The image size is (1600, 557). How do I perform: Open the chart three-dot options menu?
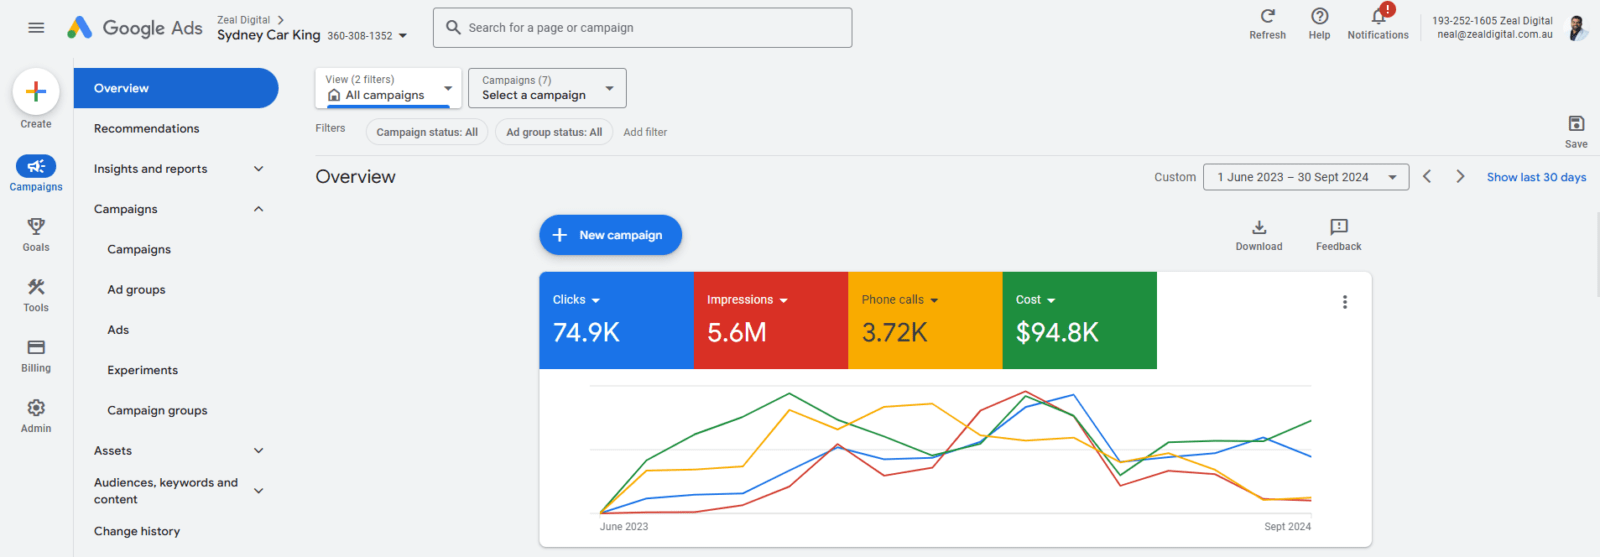click(x=1345, y=302)
